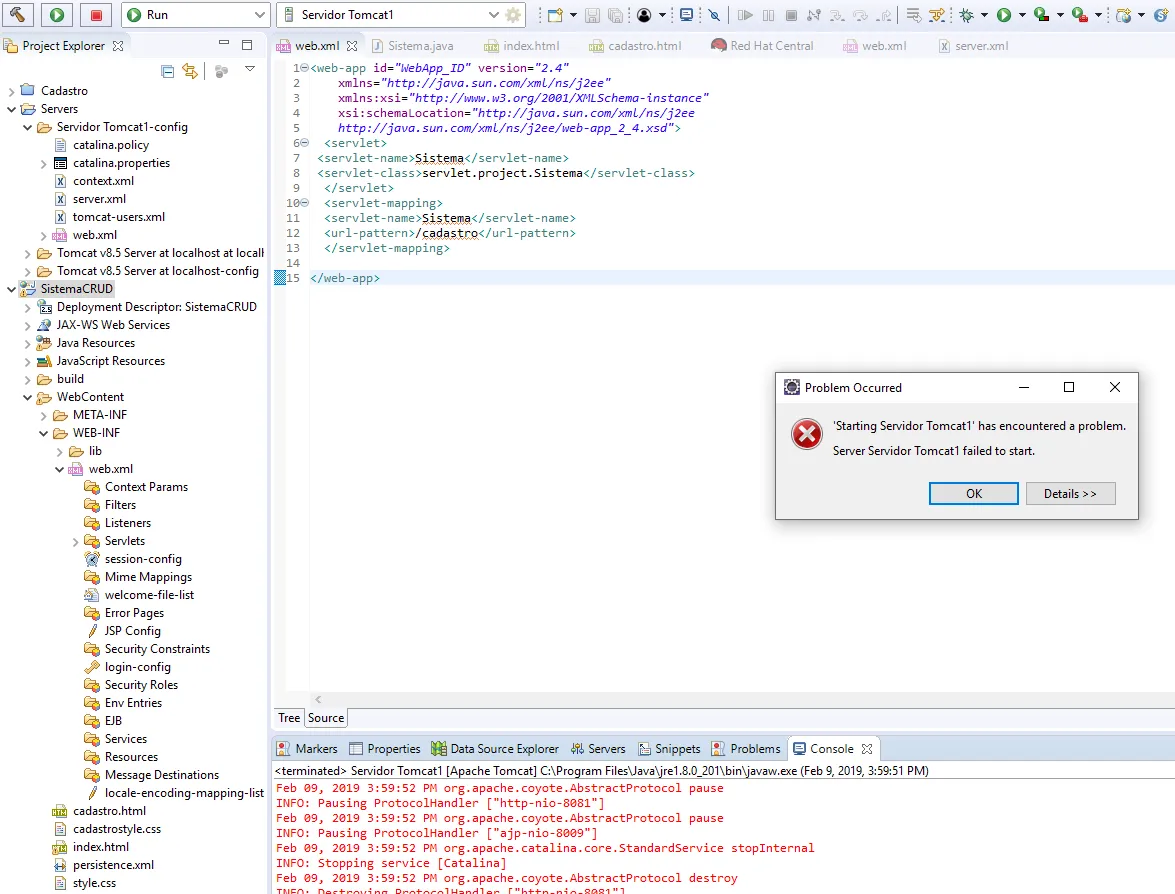Click Details >> in the error dialog
The image size is (1175, 894).
1070,494
